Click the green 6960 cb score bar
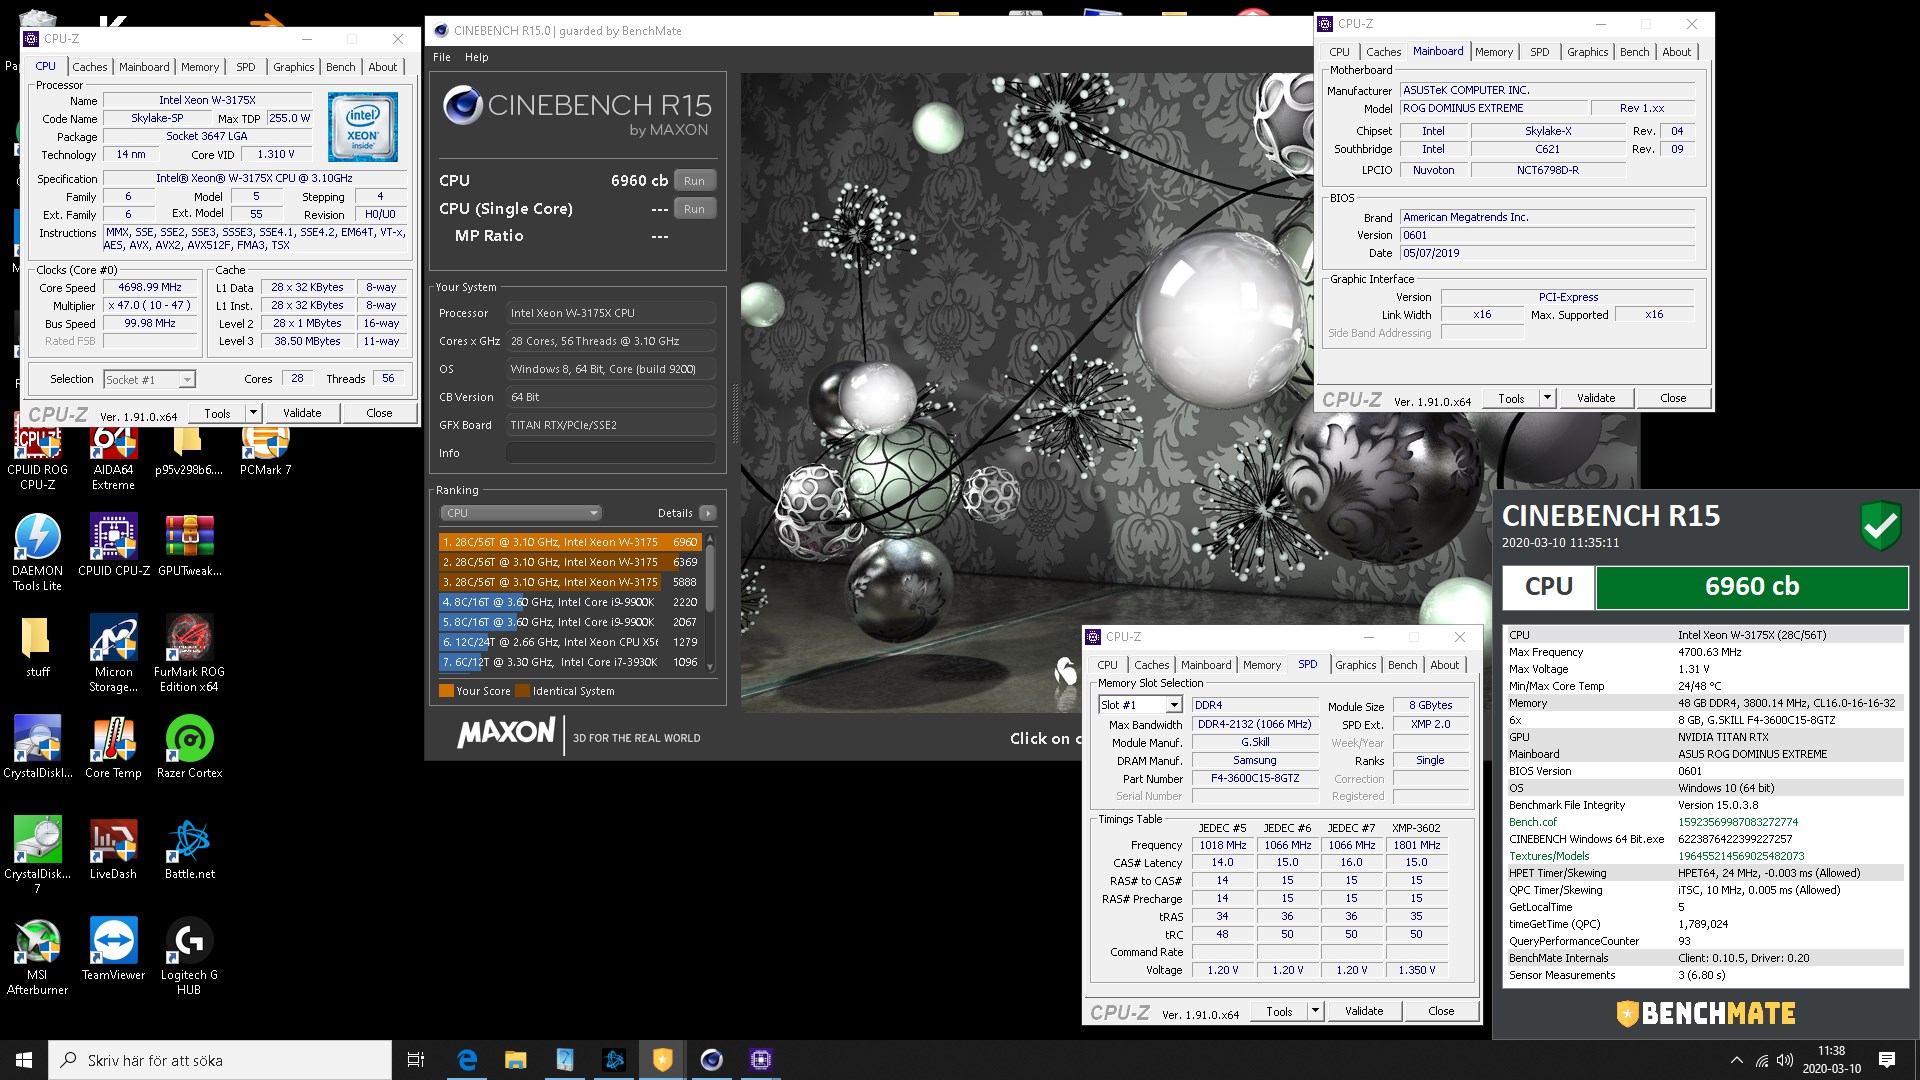Image resolution: width=1920 pixels, height=1080 pixels. coord(1751,587)
